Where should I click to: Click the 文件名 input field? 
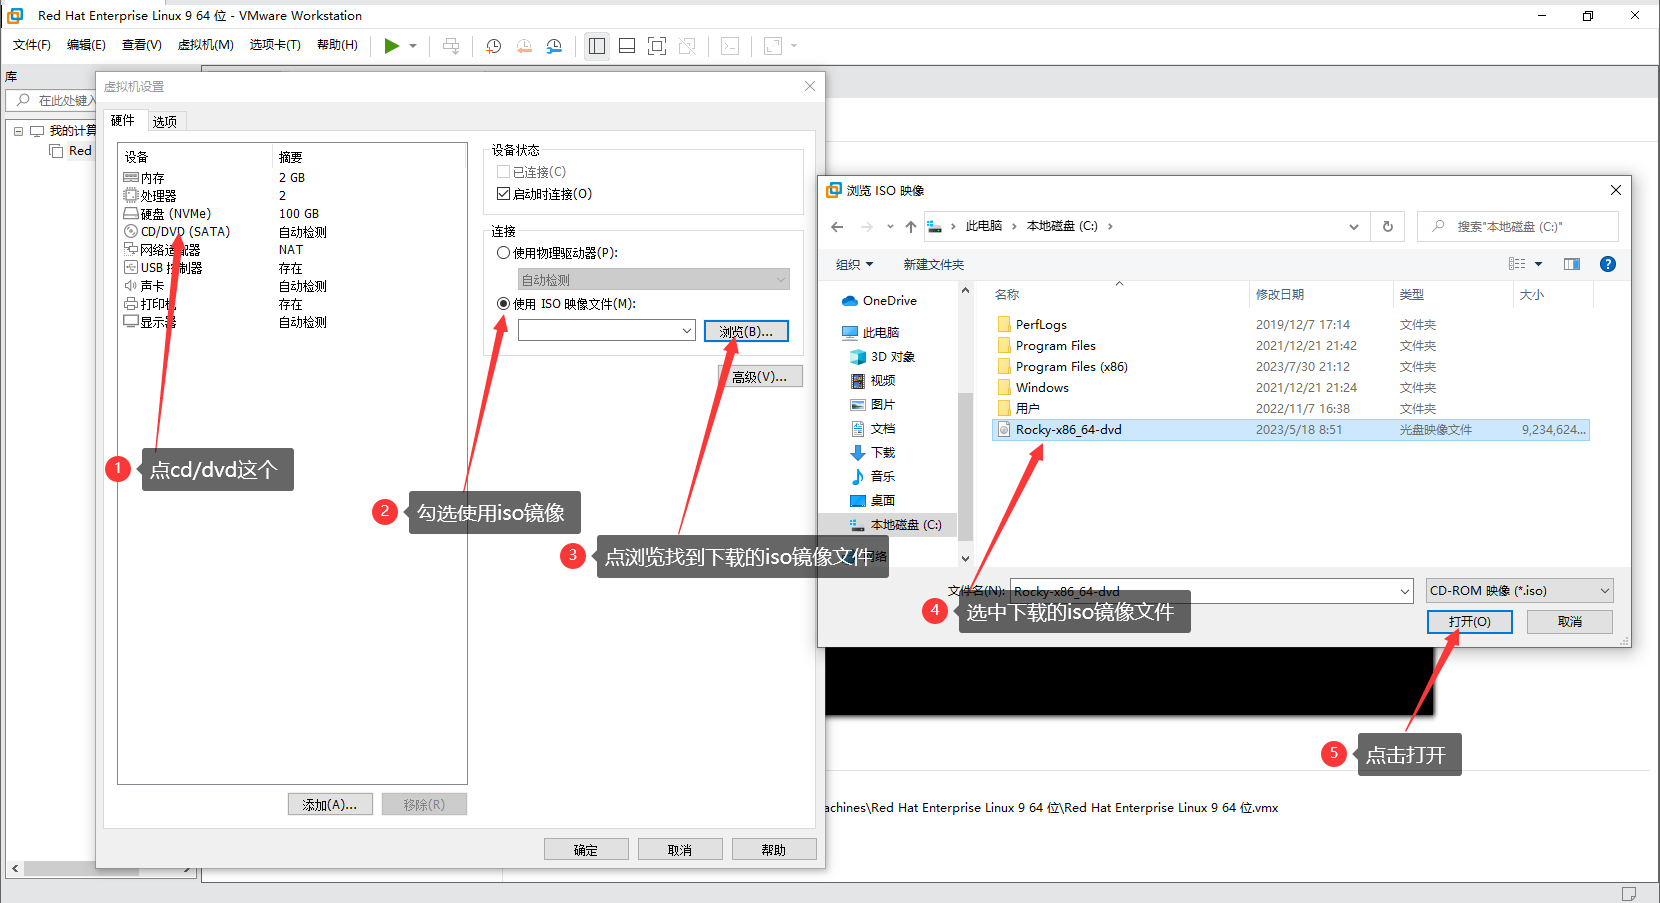coord(1212,591)
